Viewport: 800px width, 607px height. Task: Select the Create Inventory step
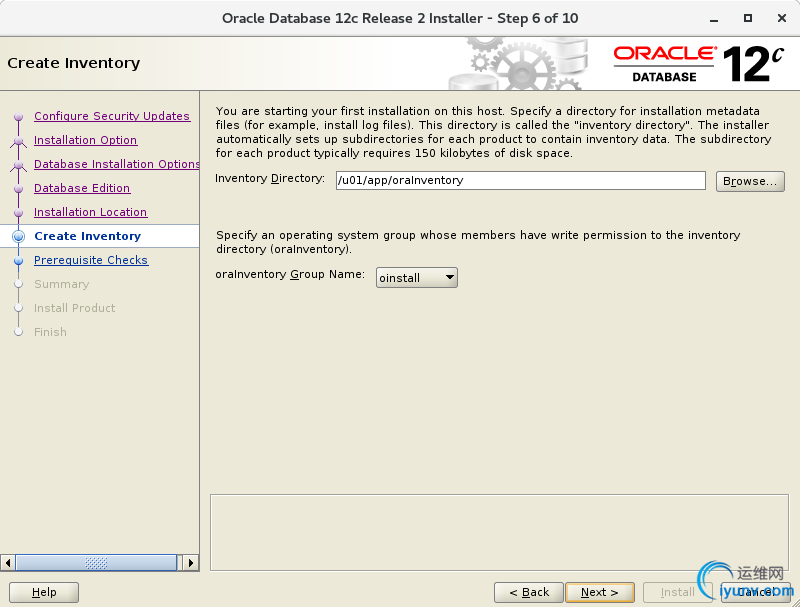(87, 236)
